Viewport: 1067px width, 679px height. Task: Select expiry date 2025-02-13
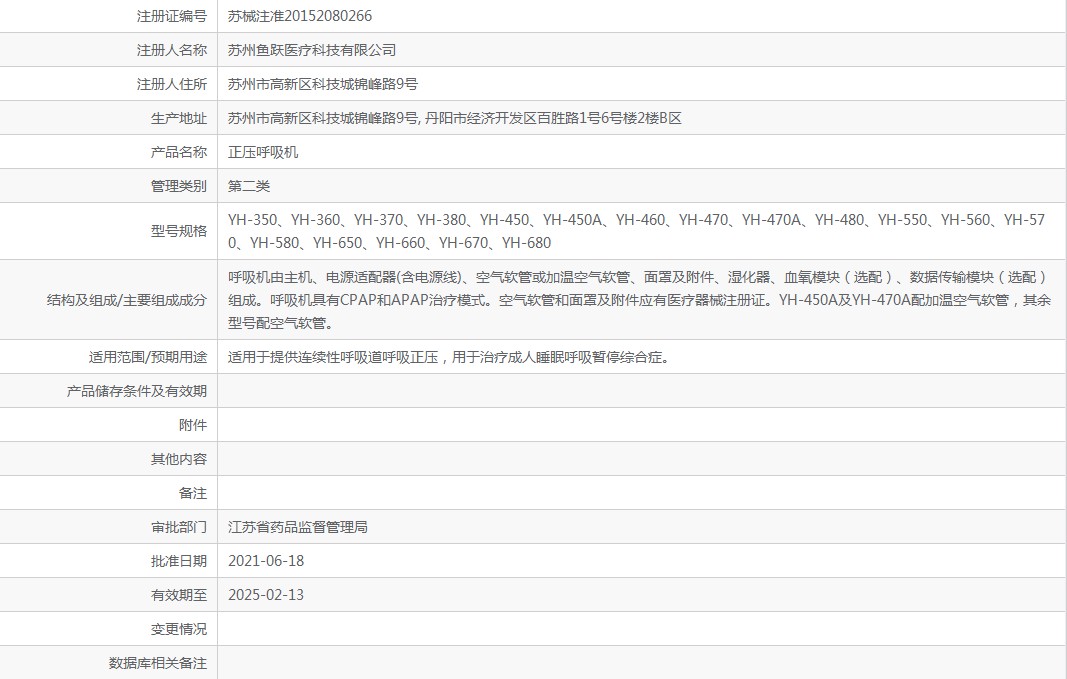266,595
